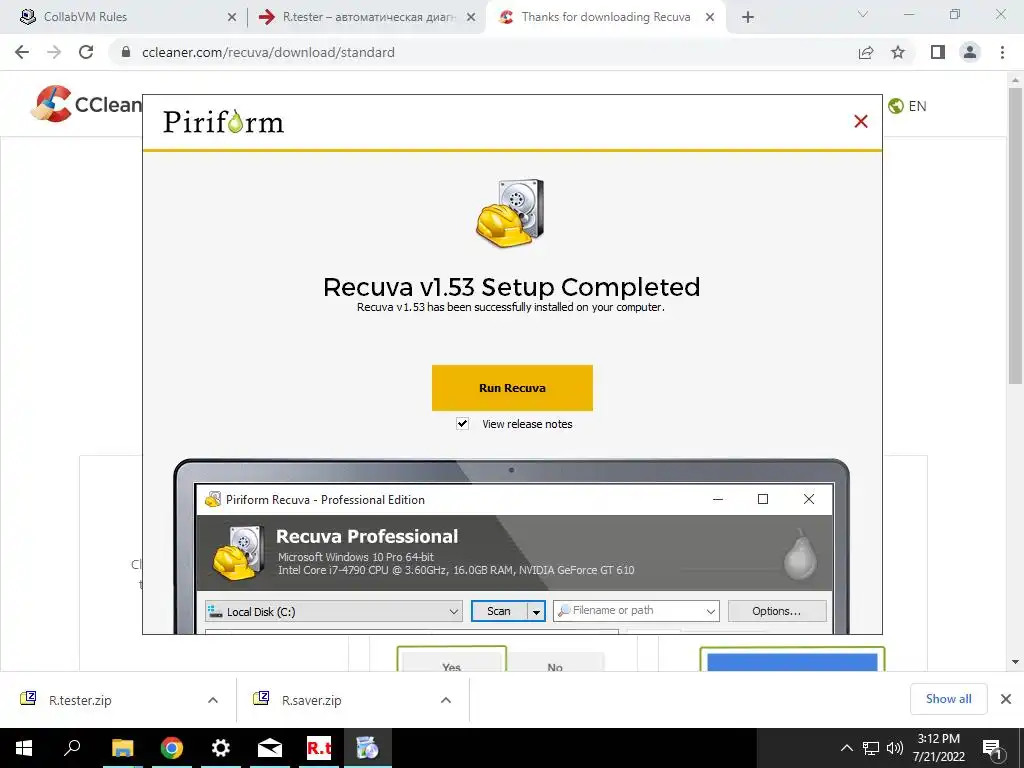1024x768 pixels.
Task: Open Chrome's tab search chevron
Action: coord(863,14)
